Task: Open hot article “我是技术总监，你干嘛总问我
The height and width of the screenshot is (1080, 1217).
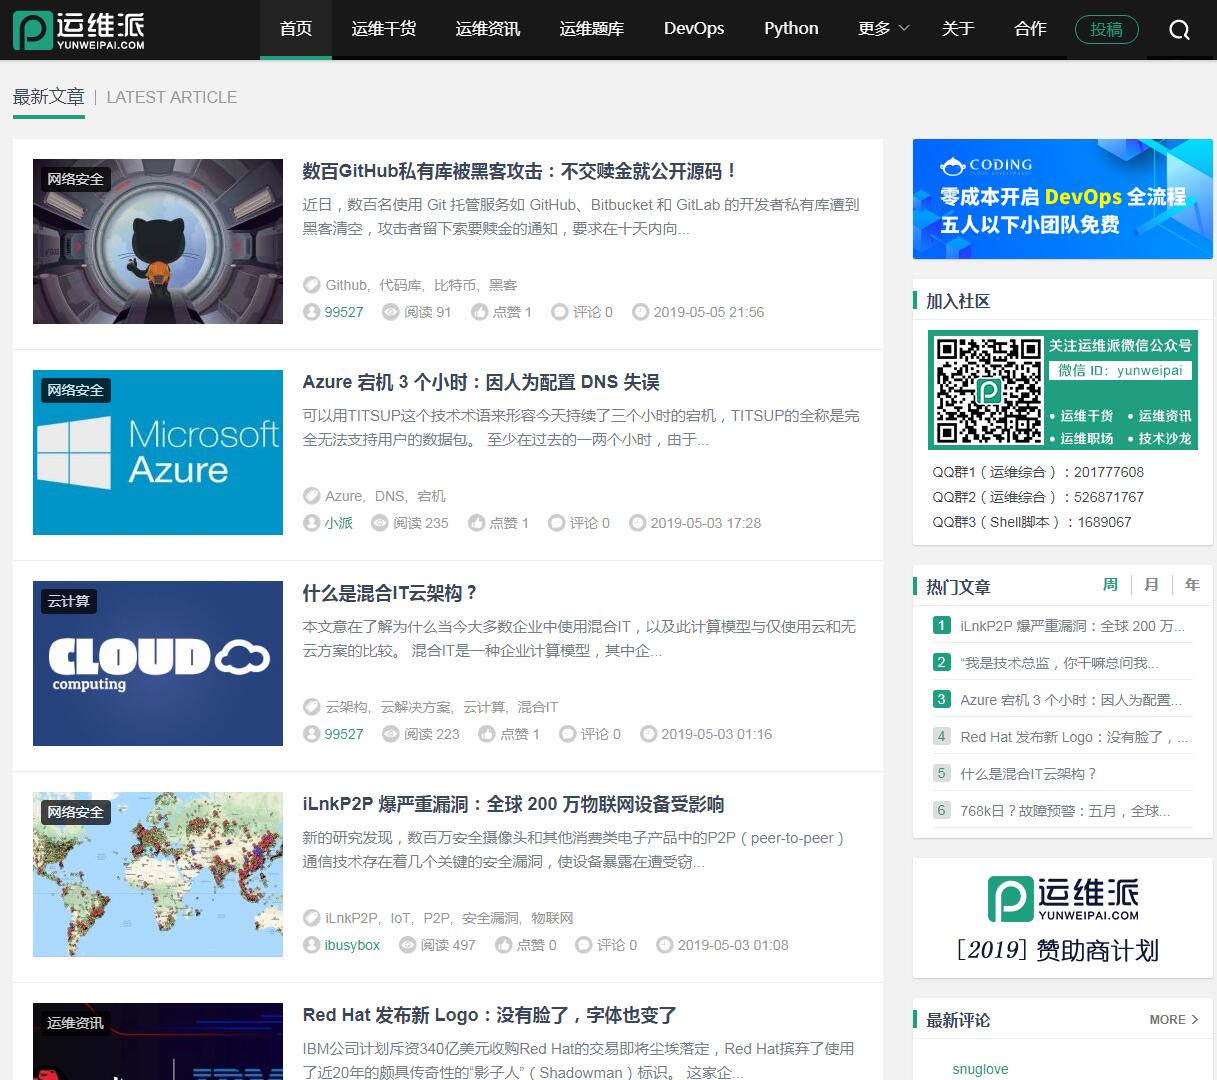Action: coord(1060,663)
